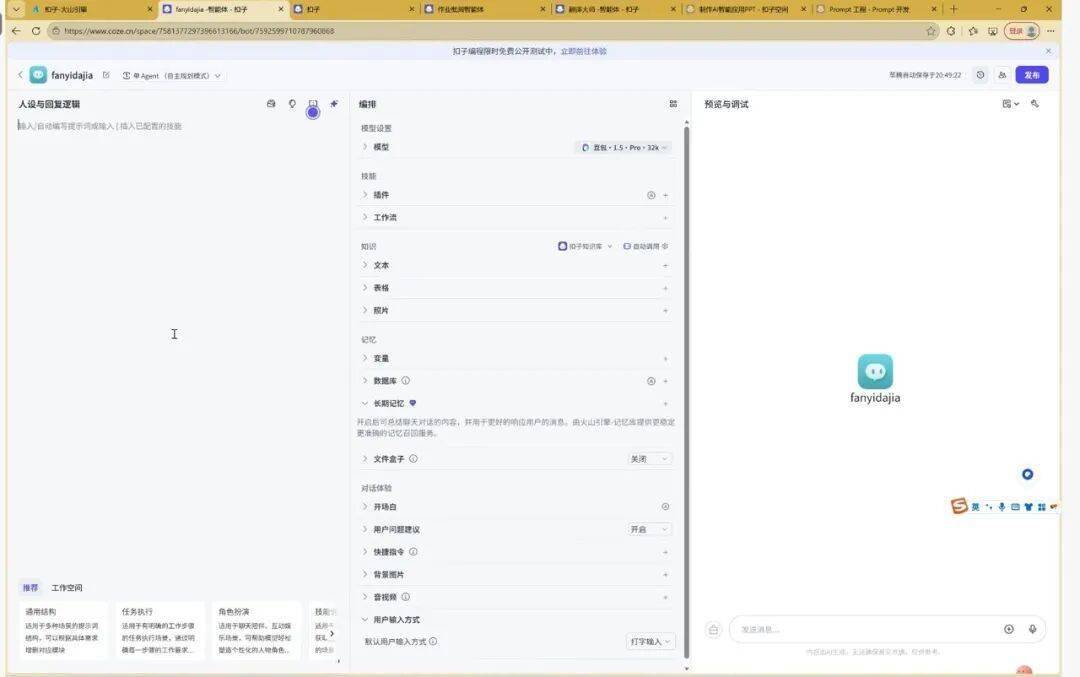Open the version history clock icon
1080x677 pixels.
[x=980, y=75]
